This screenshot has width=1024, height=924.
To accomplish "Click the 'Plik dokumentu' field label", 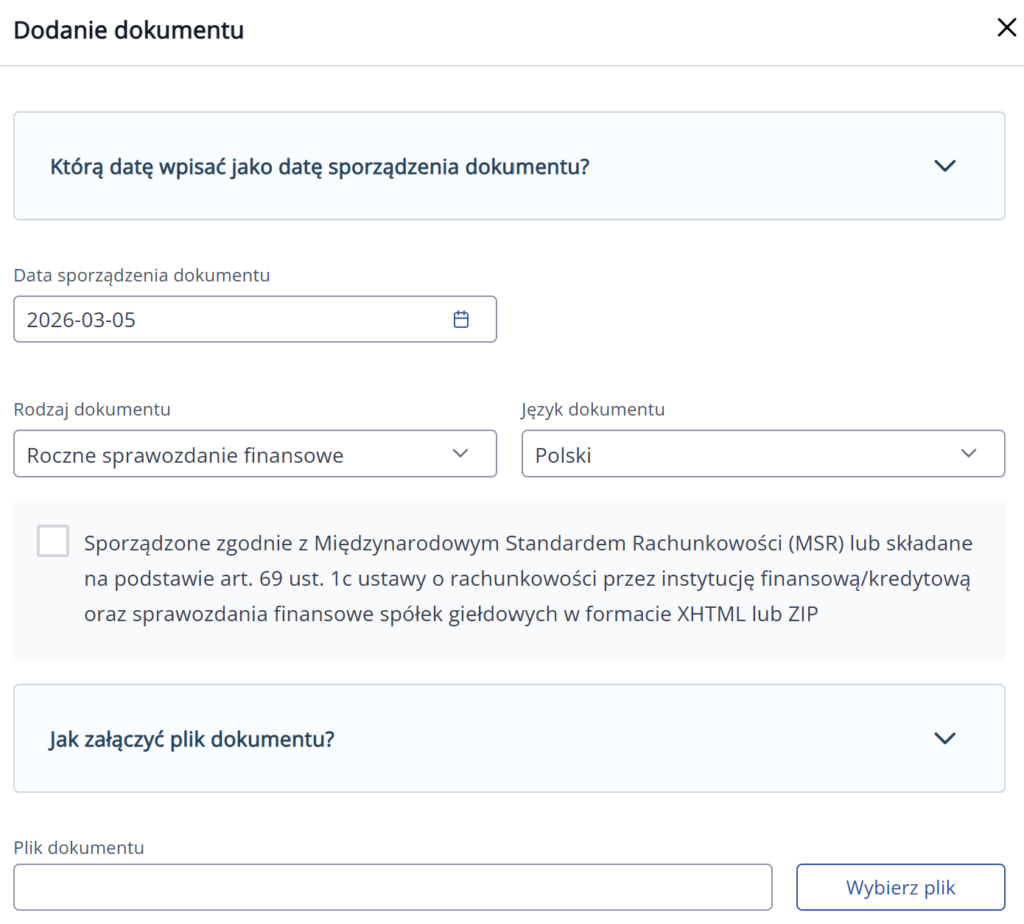I will click(x=79, y=848).
